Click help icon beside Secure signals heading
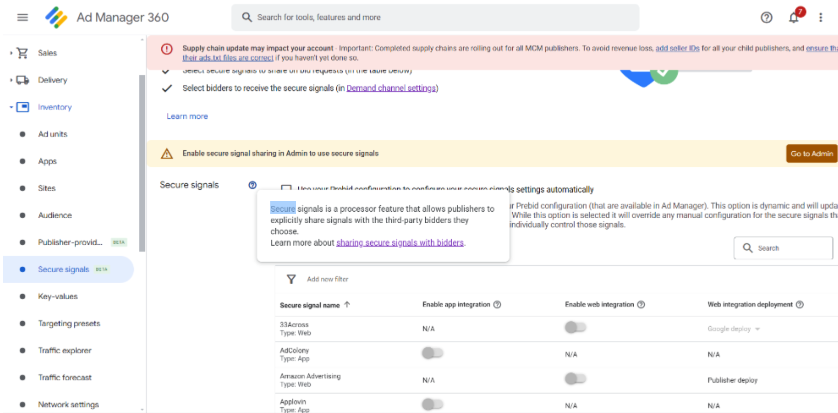This screenshot has height=413, width=838. click(252, 185)
